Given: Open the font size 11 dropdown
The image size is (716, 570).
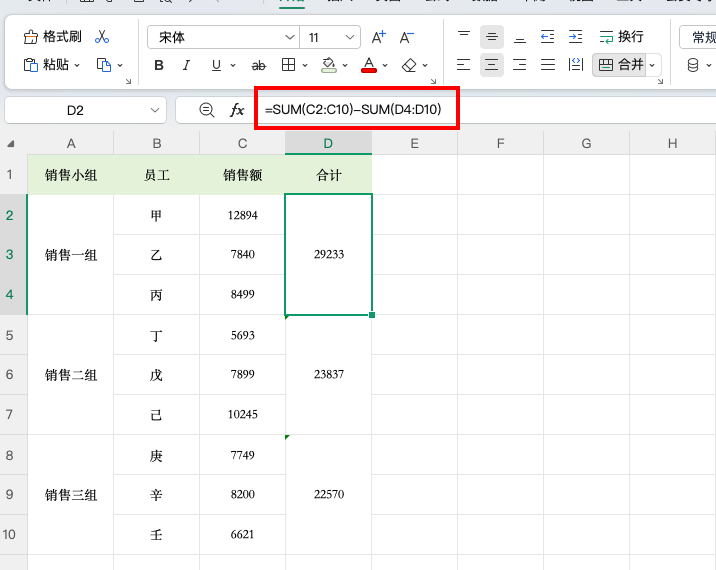Looking at the screenshot, I should coord(350,37).
